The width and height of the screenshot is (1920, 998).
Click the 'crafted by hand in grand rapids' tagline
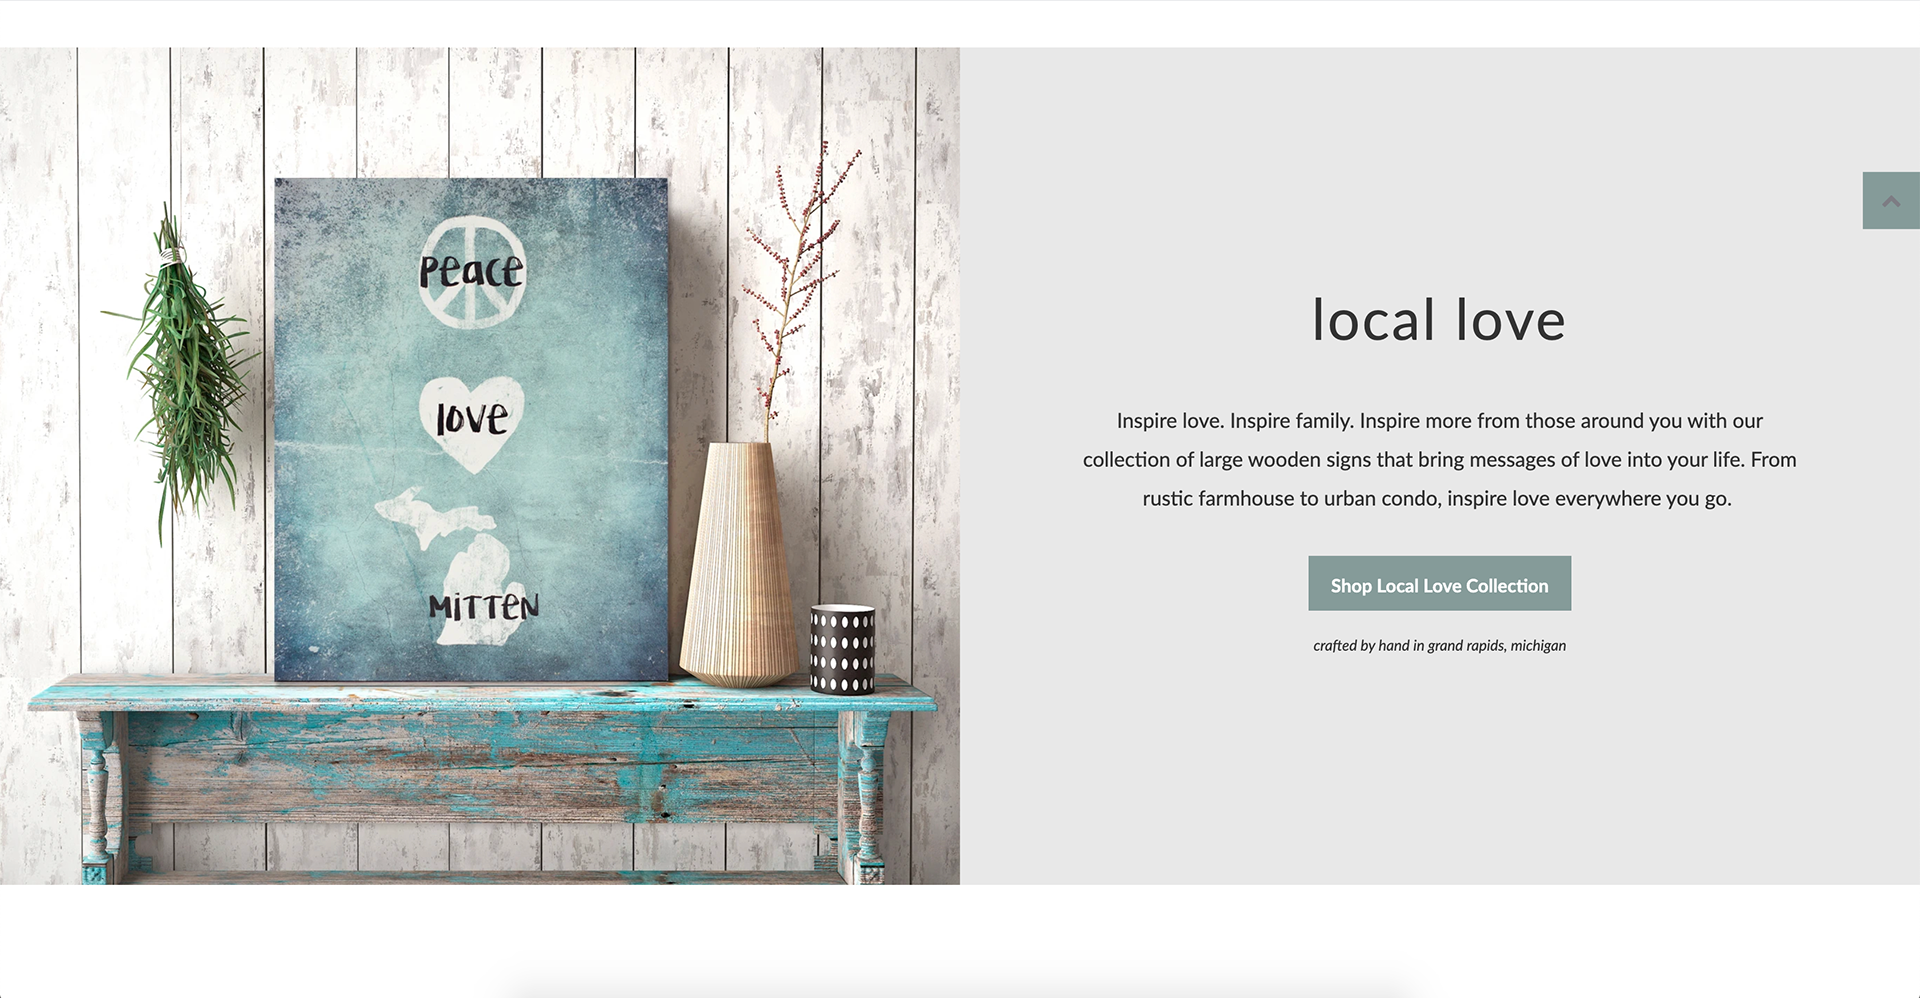(x=1439, y=646)
